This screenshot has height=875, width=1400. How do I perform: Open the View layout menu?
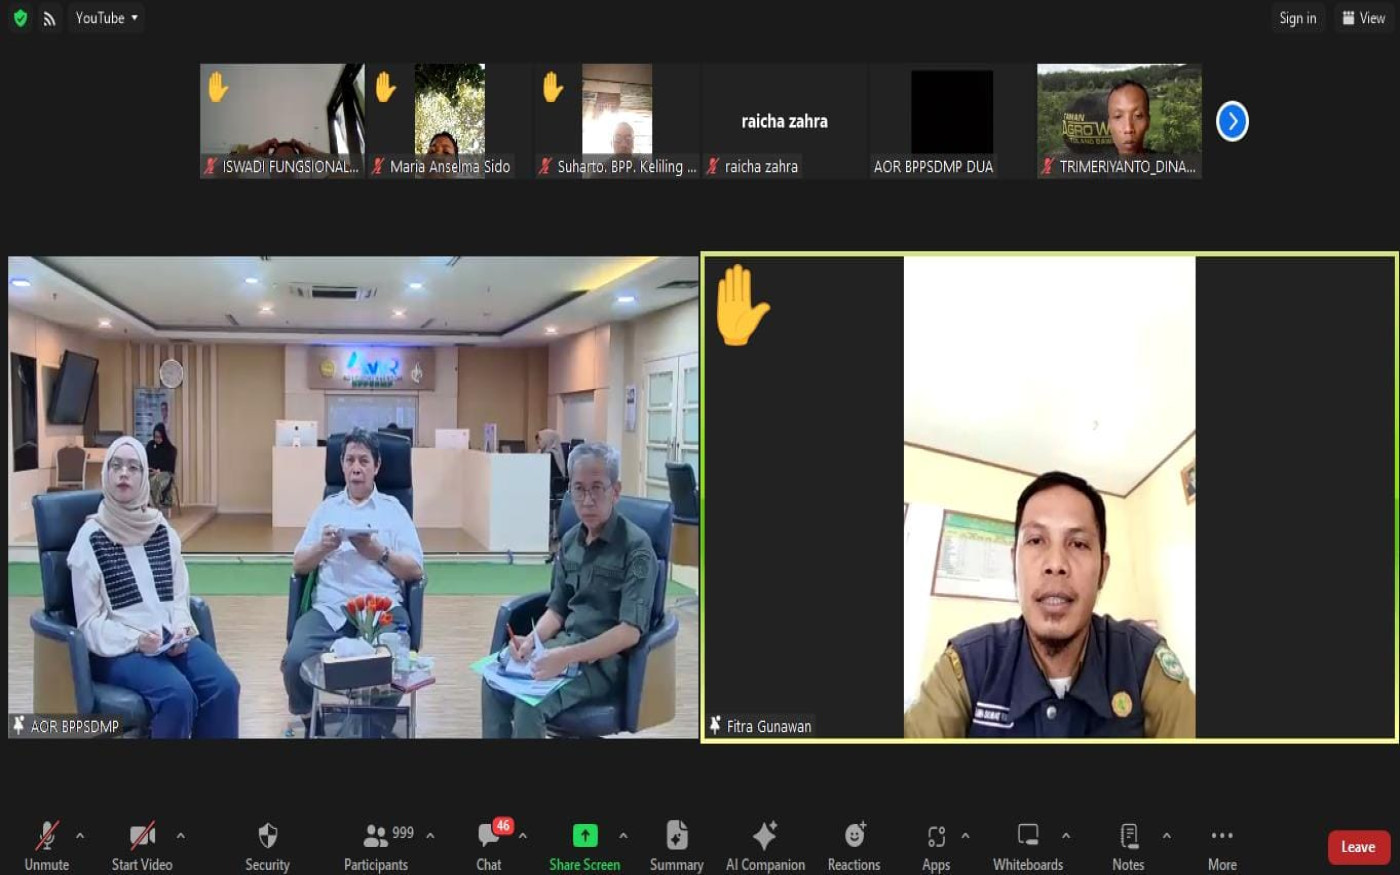pyautogui.click(x=1363, y=18)
